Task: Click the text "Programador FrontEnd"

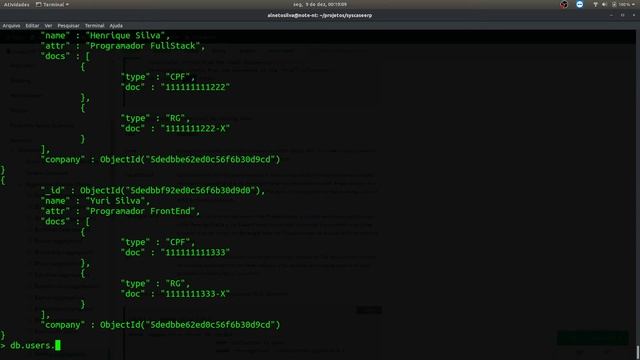Action: [140, 211]
